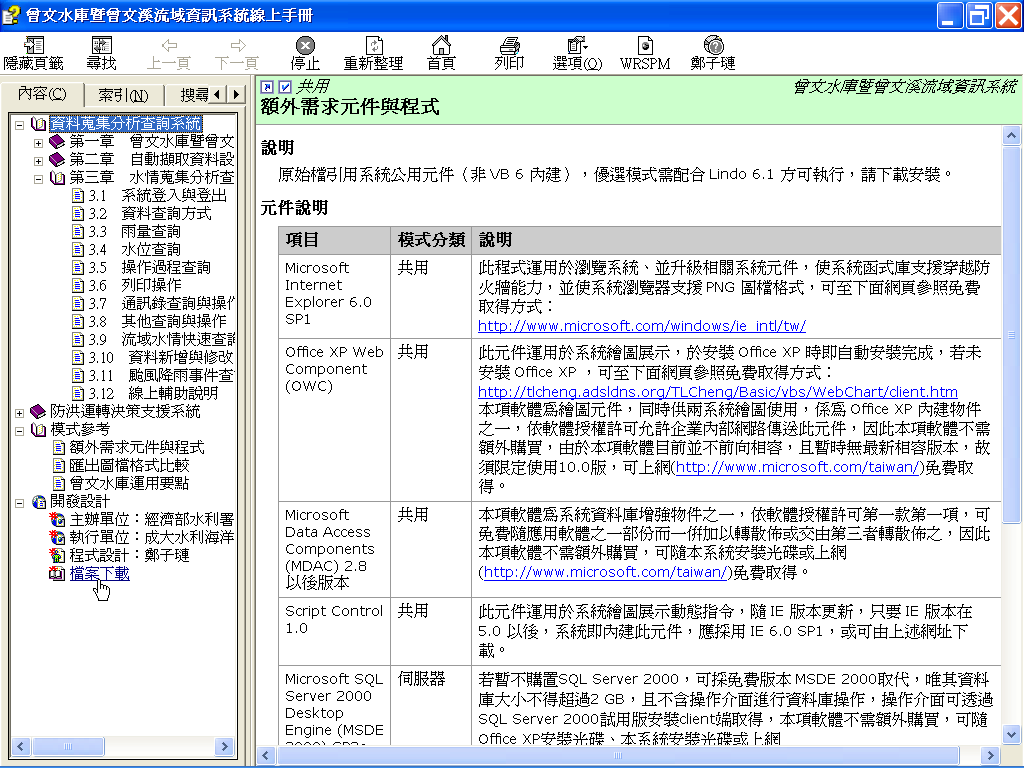Open the tlcheng.adsldns.org WebChart link
This screenshot has height=768, width=1024.
[718, 392]
